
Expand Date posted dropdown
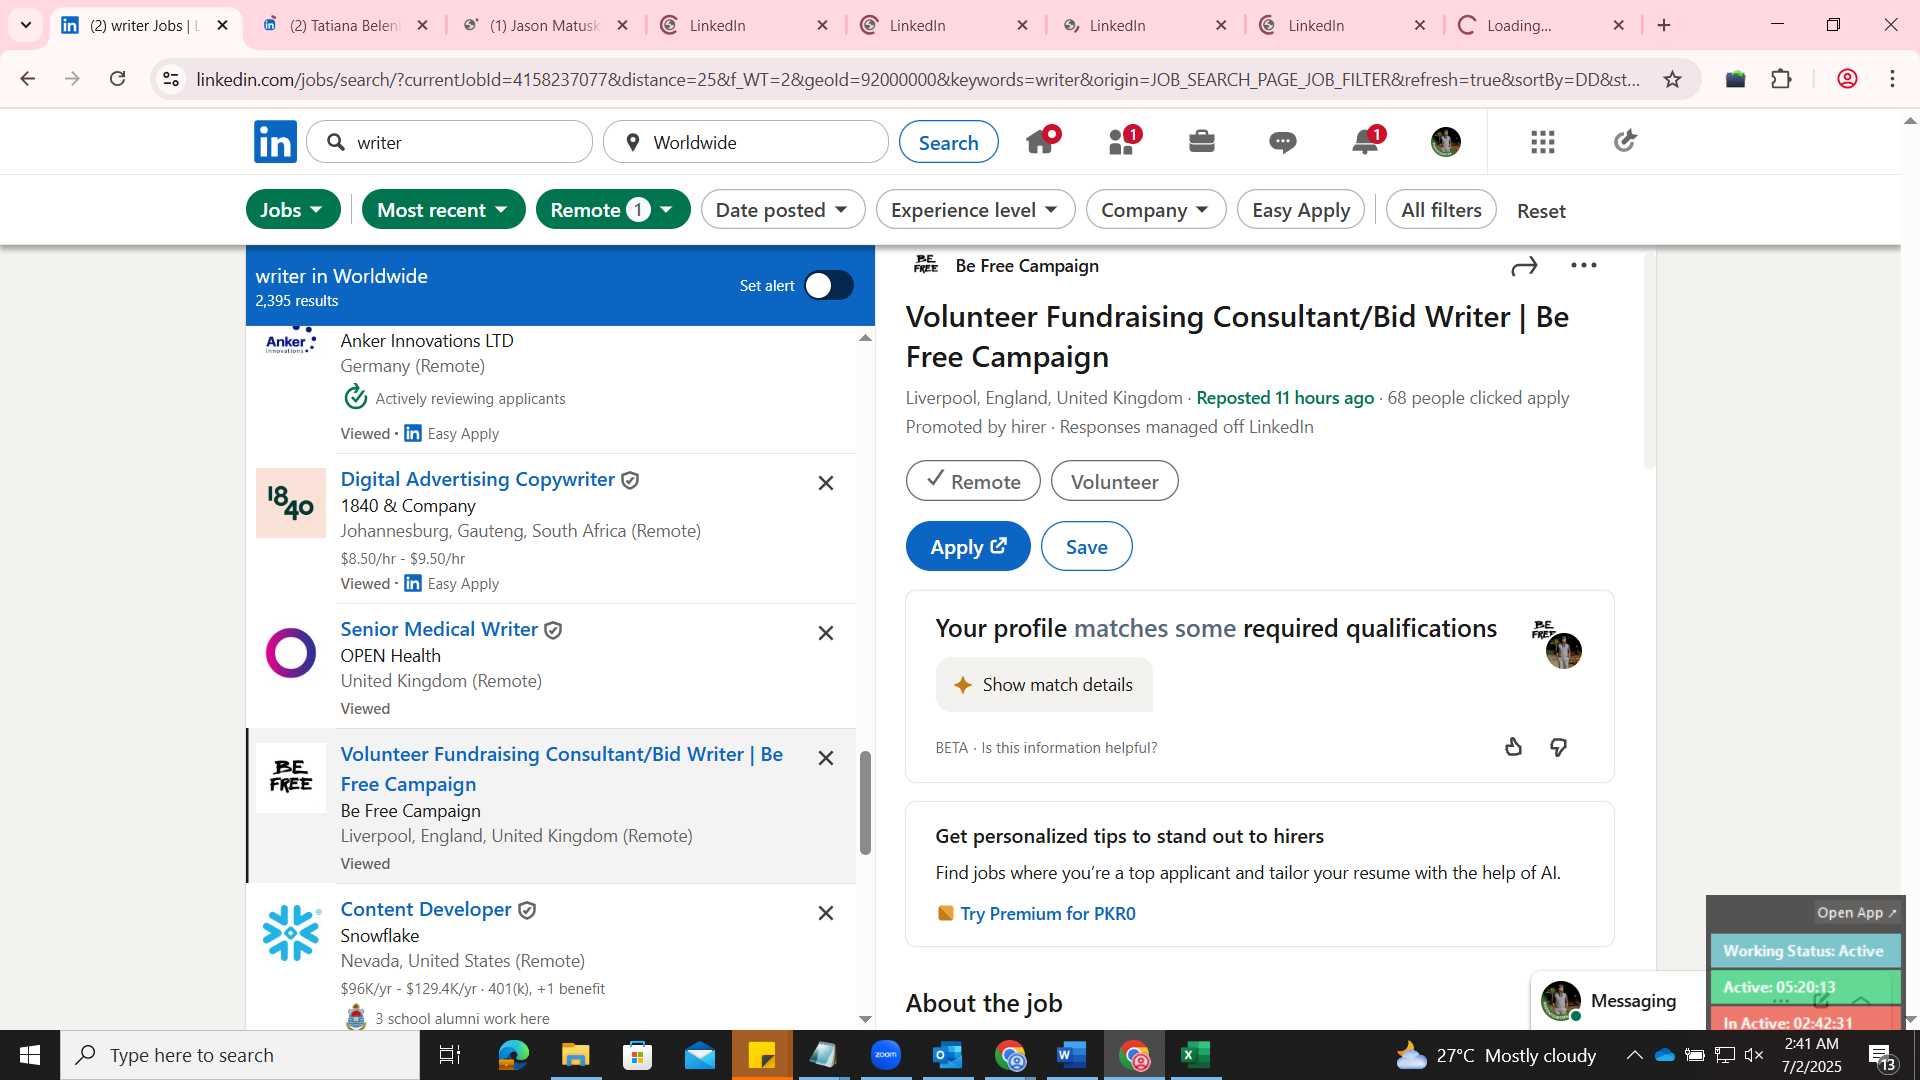[x=783, y=210]
